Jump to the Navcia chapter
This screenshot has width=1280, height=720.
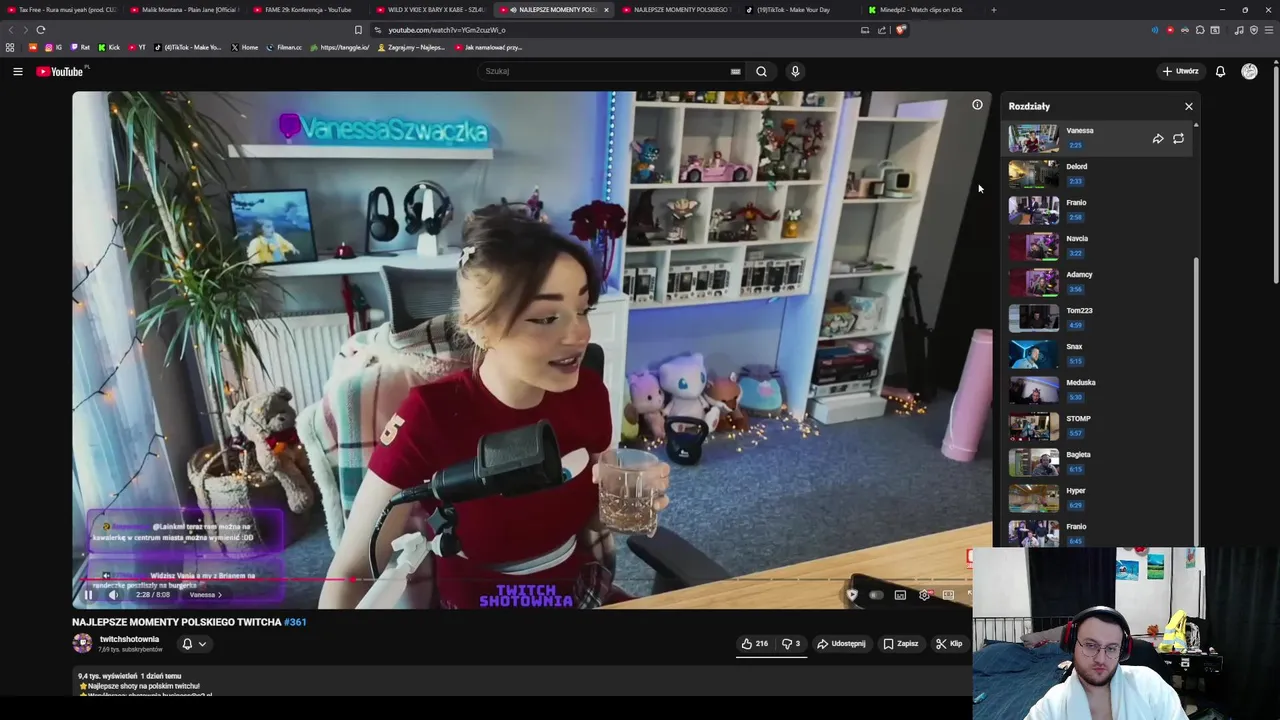[x=1098, y=246]
